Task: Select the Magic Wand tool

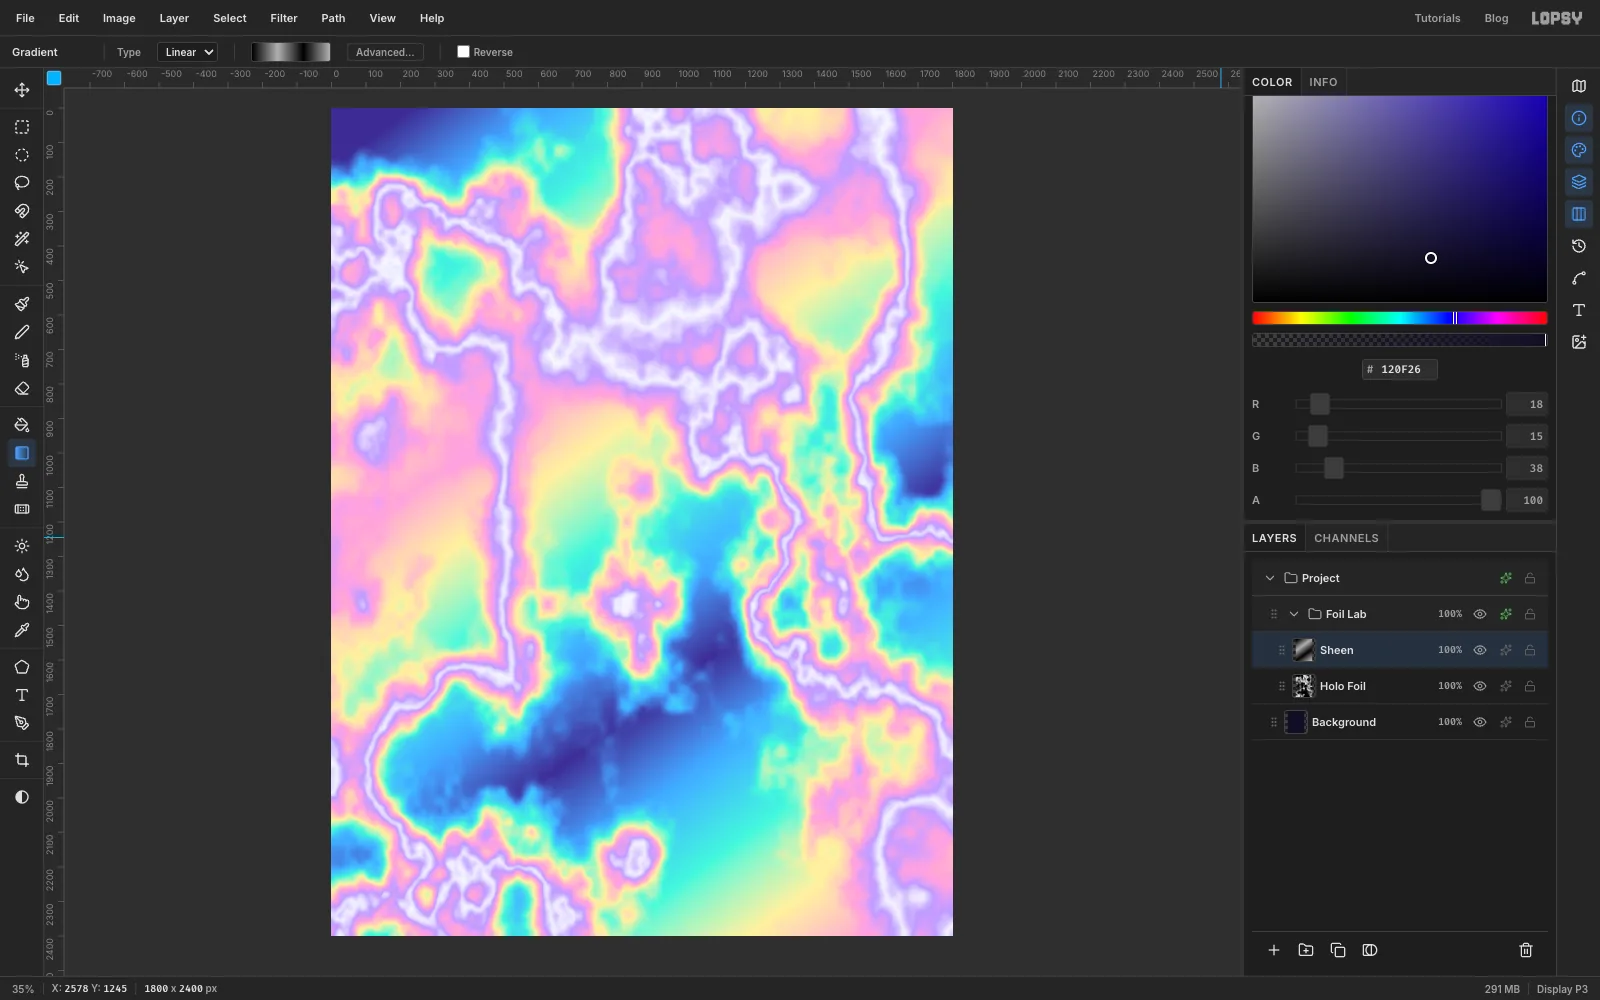Action: click(22, 239)
